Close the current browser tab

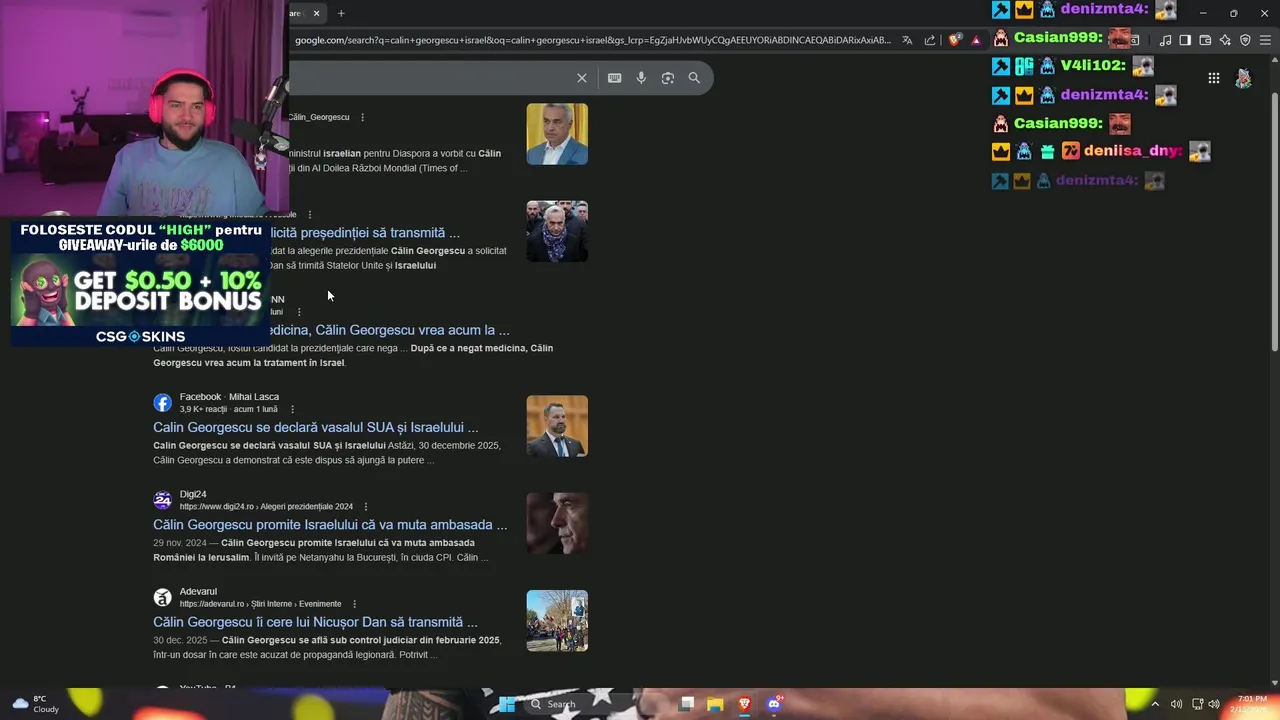316,13
